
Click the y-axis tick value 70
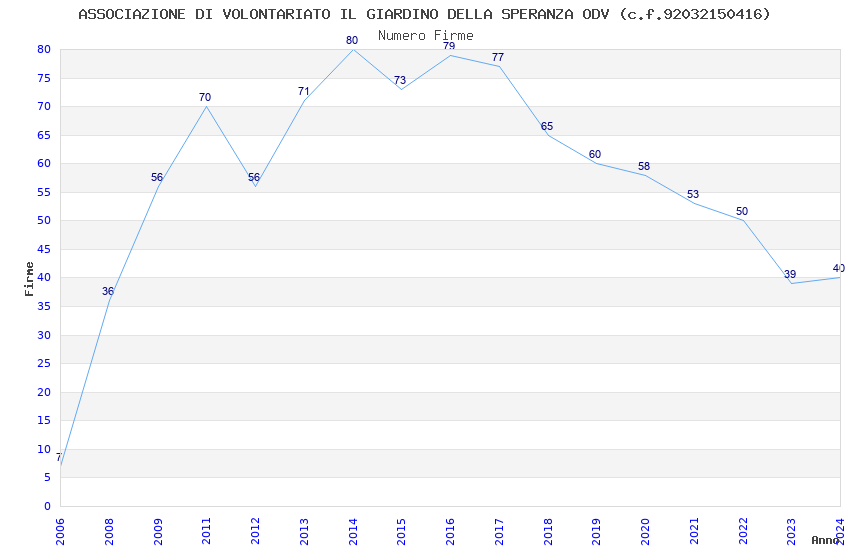pyautogui.click(x=44, y=106)
